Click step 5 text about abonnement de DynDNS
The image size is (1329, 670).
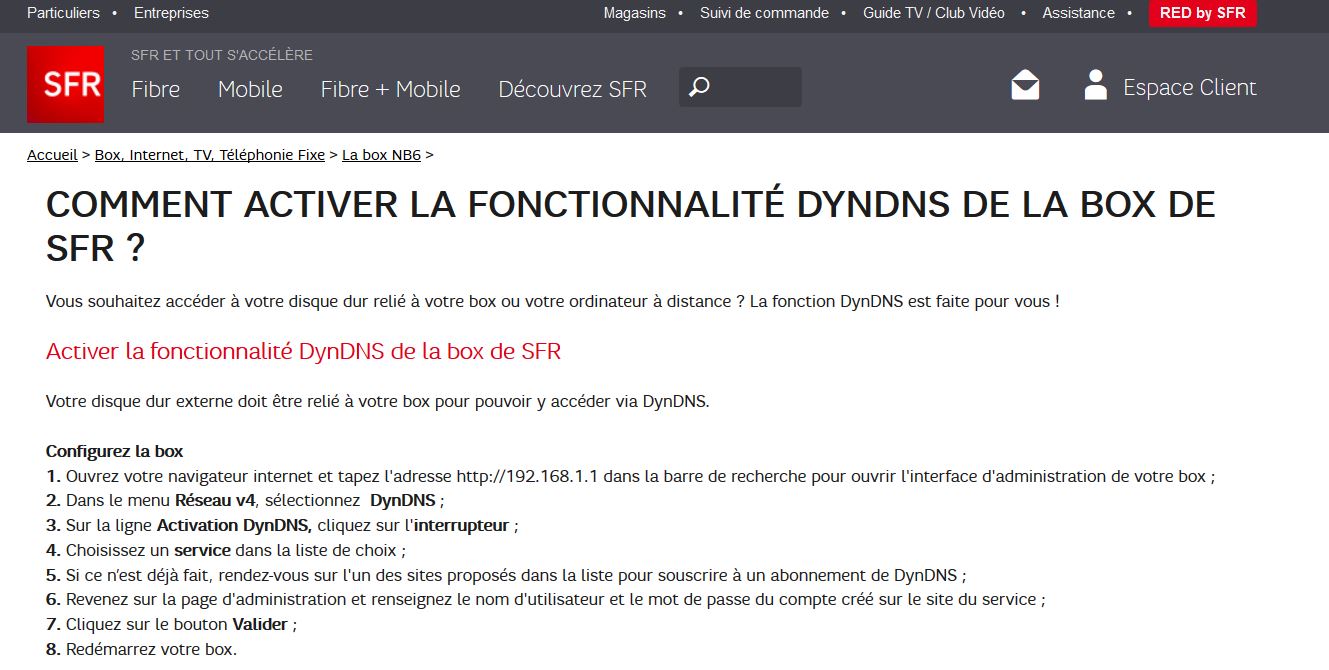506,575
